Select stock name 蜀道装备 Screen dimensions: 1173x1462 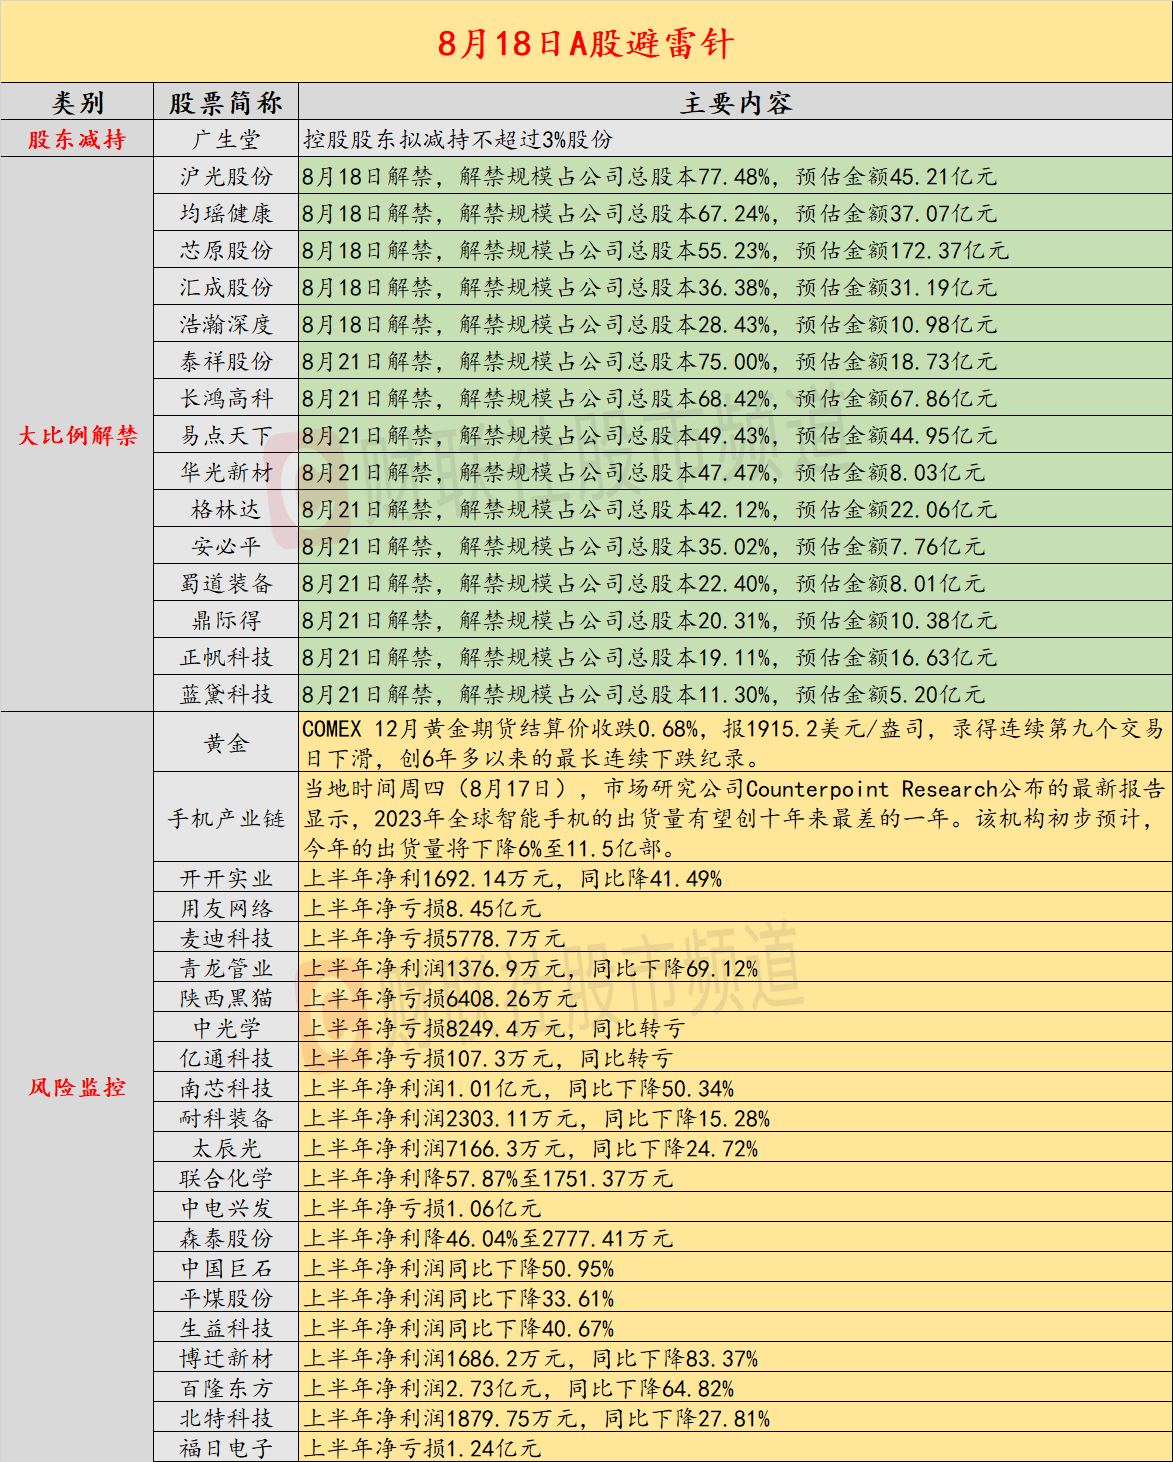point(226,583)
